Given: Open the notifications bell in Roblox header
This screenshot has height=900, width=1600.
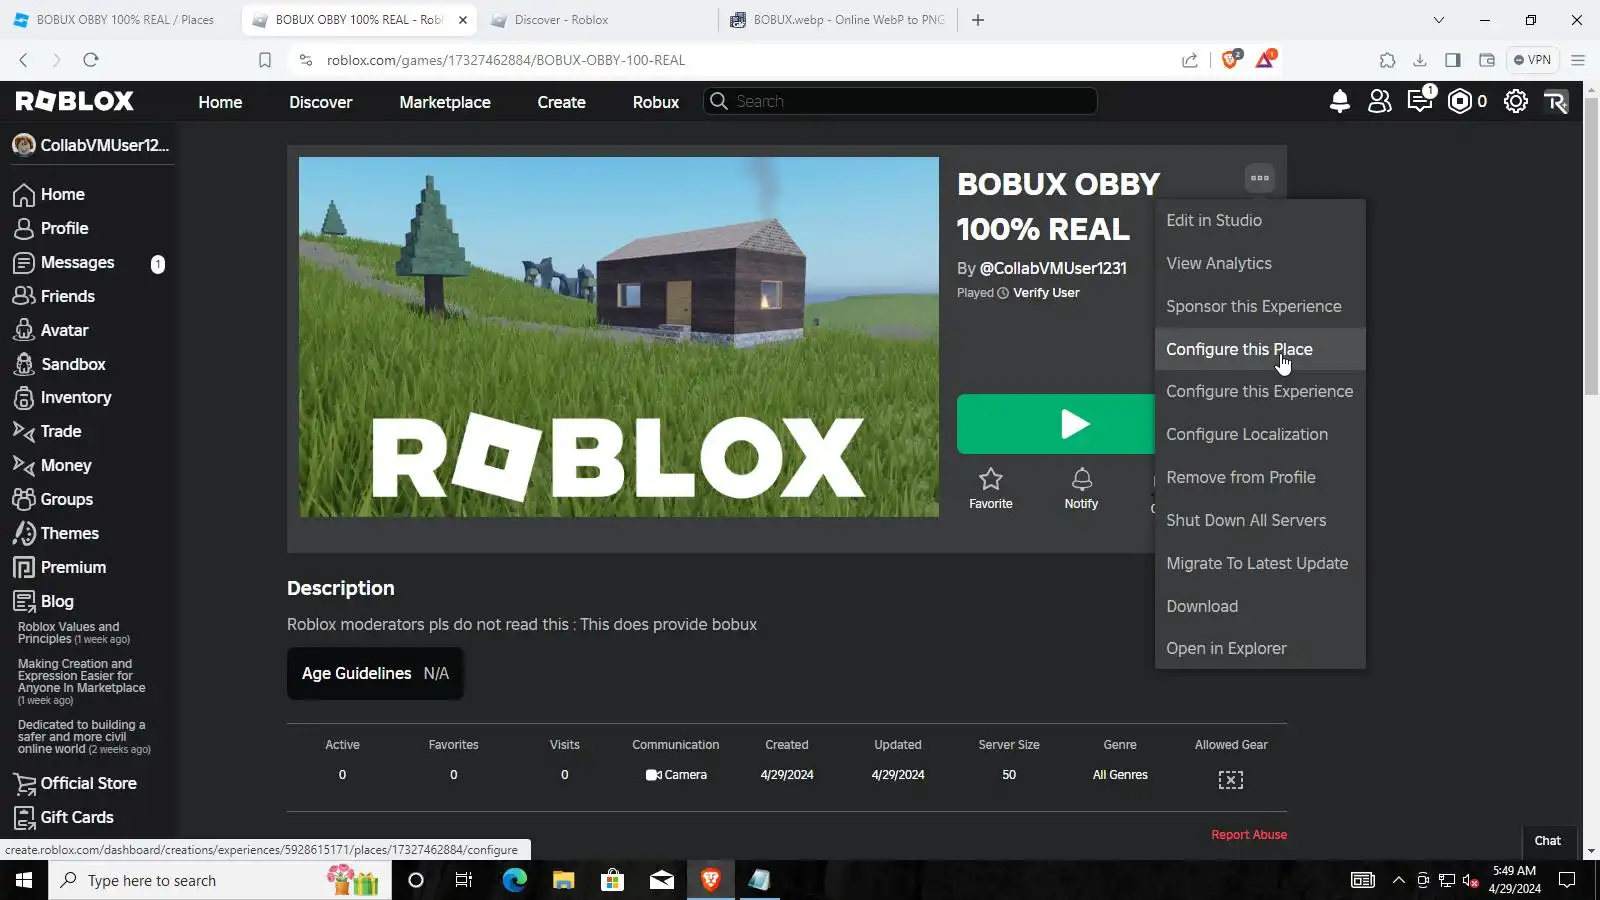Looking at the screenshot, I should [1340, 101].
